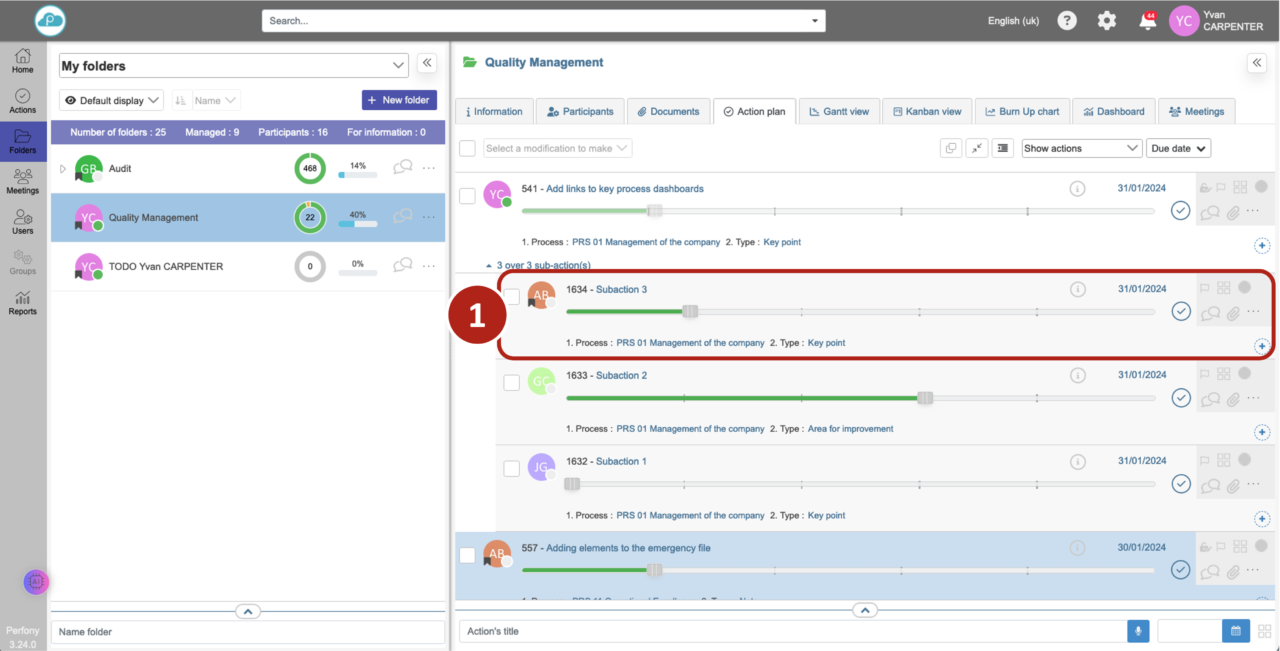Open the settings gear icon
This screenshot has width=1280, height=651.
[x=1106, y=21]
